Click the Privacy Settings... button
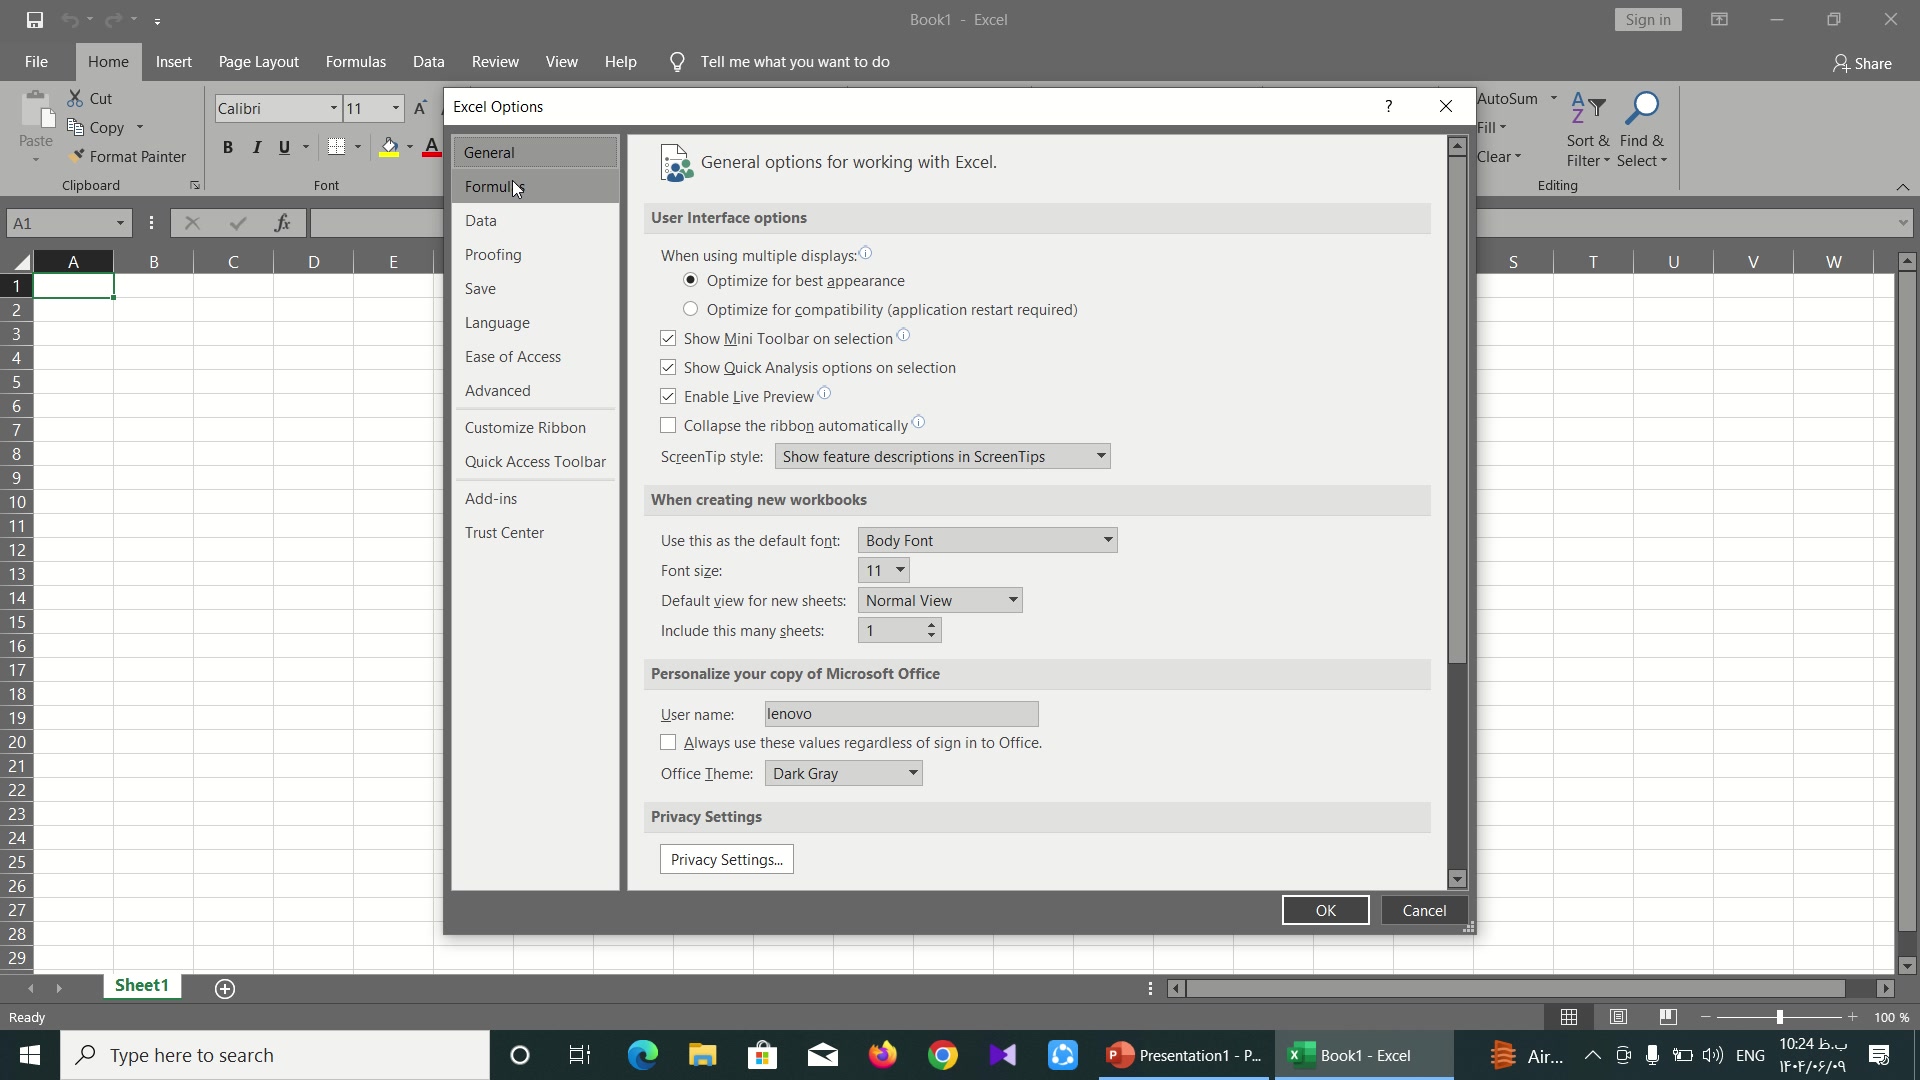The height and width of the screenshot is (1080, 1920). coord(726,860)
